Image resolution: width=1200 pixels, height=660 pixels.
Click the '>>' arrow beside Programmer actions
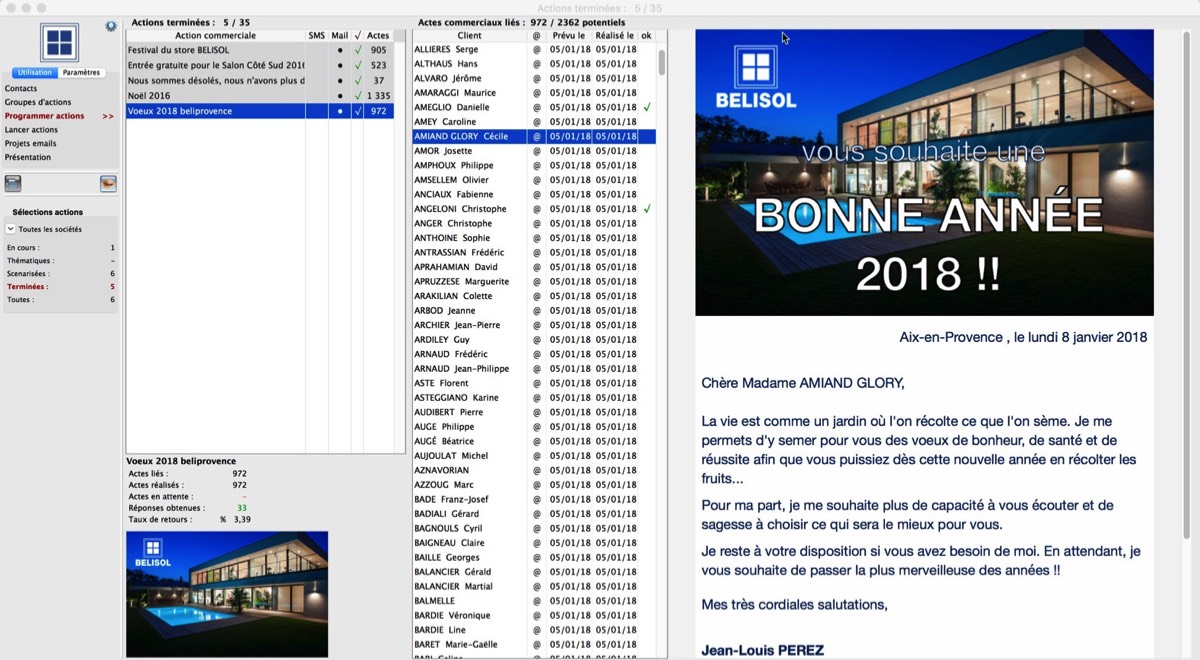pyautogui.click(x=108, y=116)
